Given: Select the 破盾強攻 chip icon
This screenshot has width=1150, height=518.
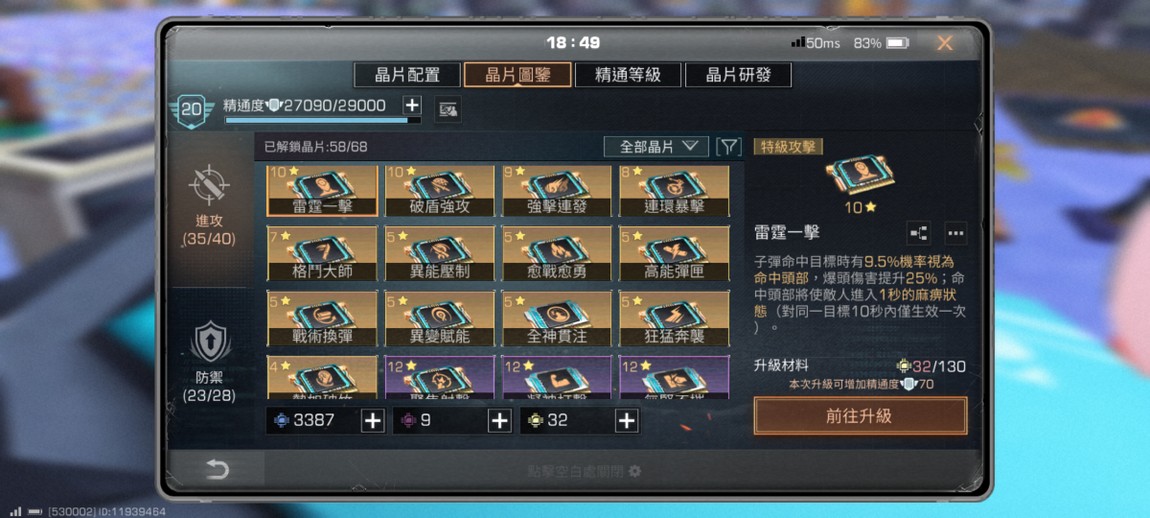Looking at the screenshot, I should (x=439, y=191).
